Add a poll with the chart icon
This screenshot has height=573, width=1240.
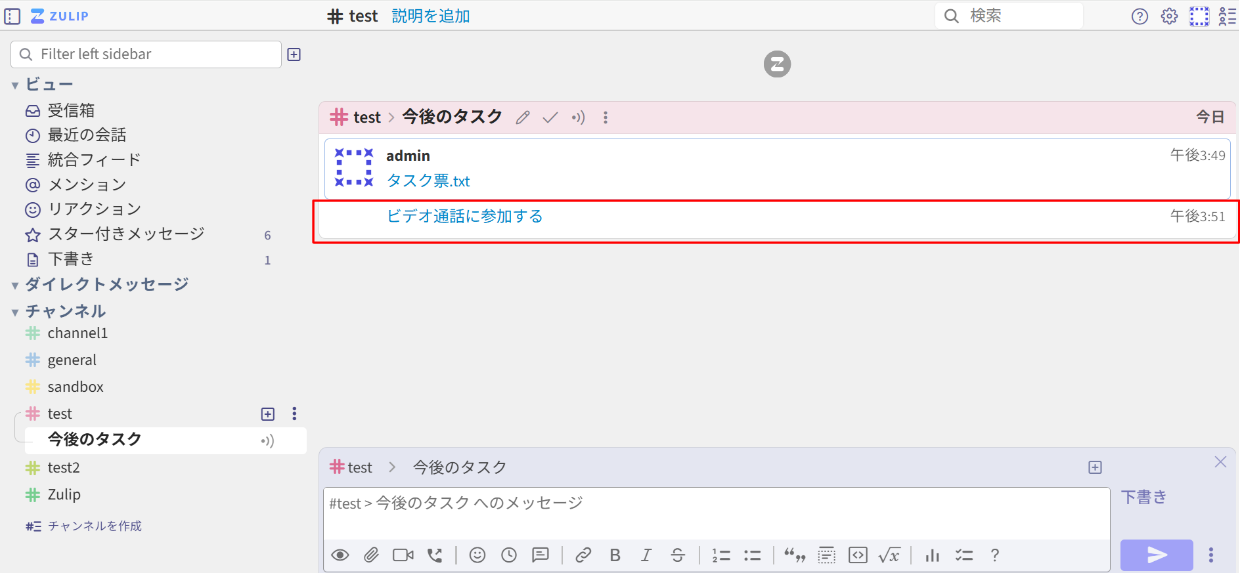[932, 555]
